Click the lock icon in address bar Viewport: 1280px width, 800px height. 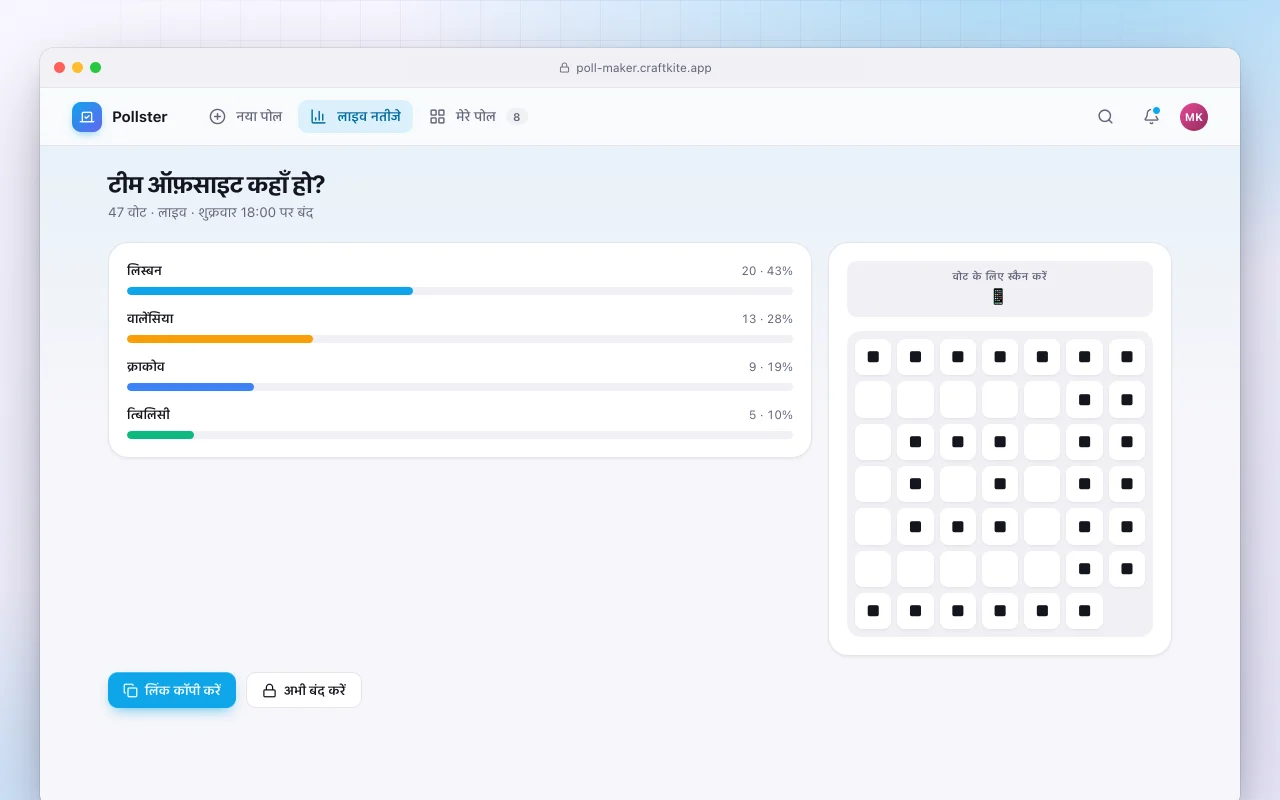coord(564,68)
